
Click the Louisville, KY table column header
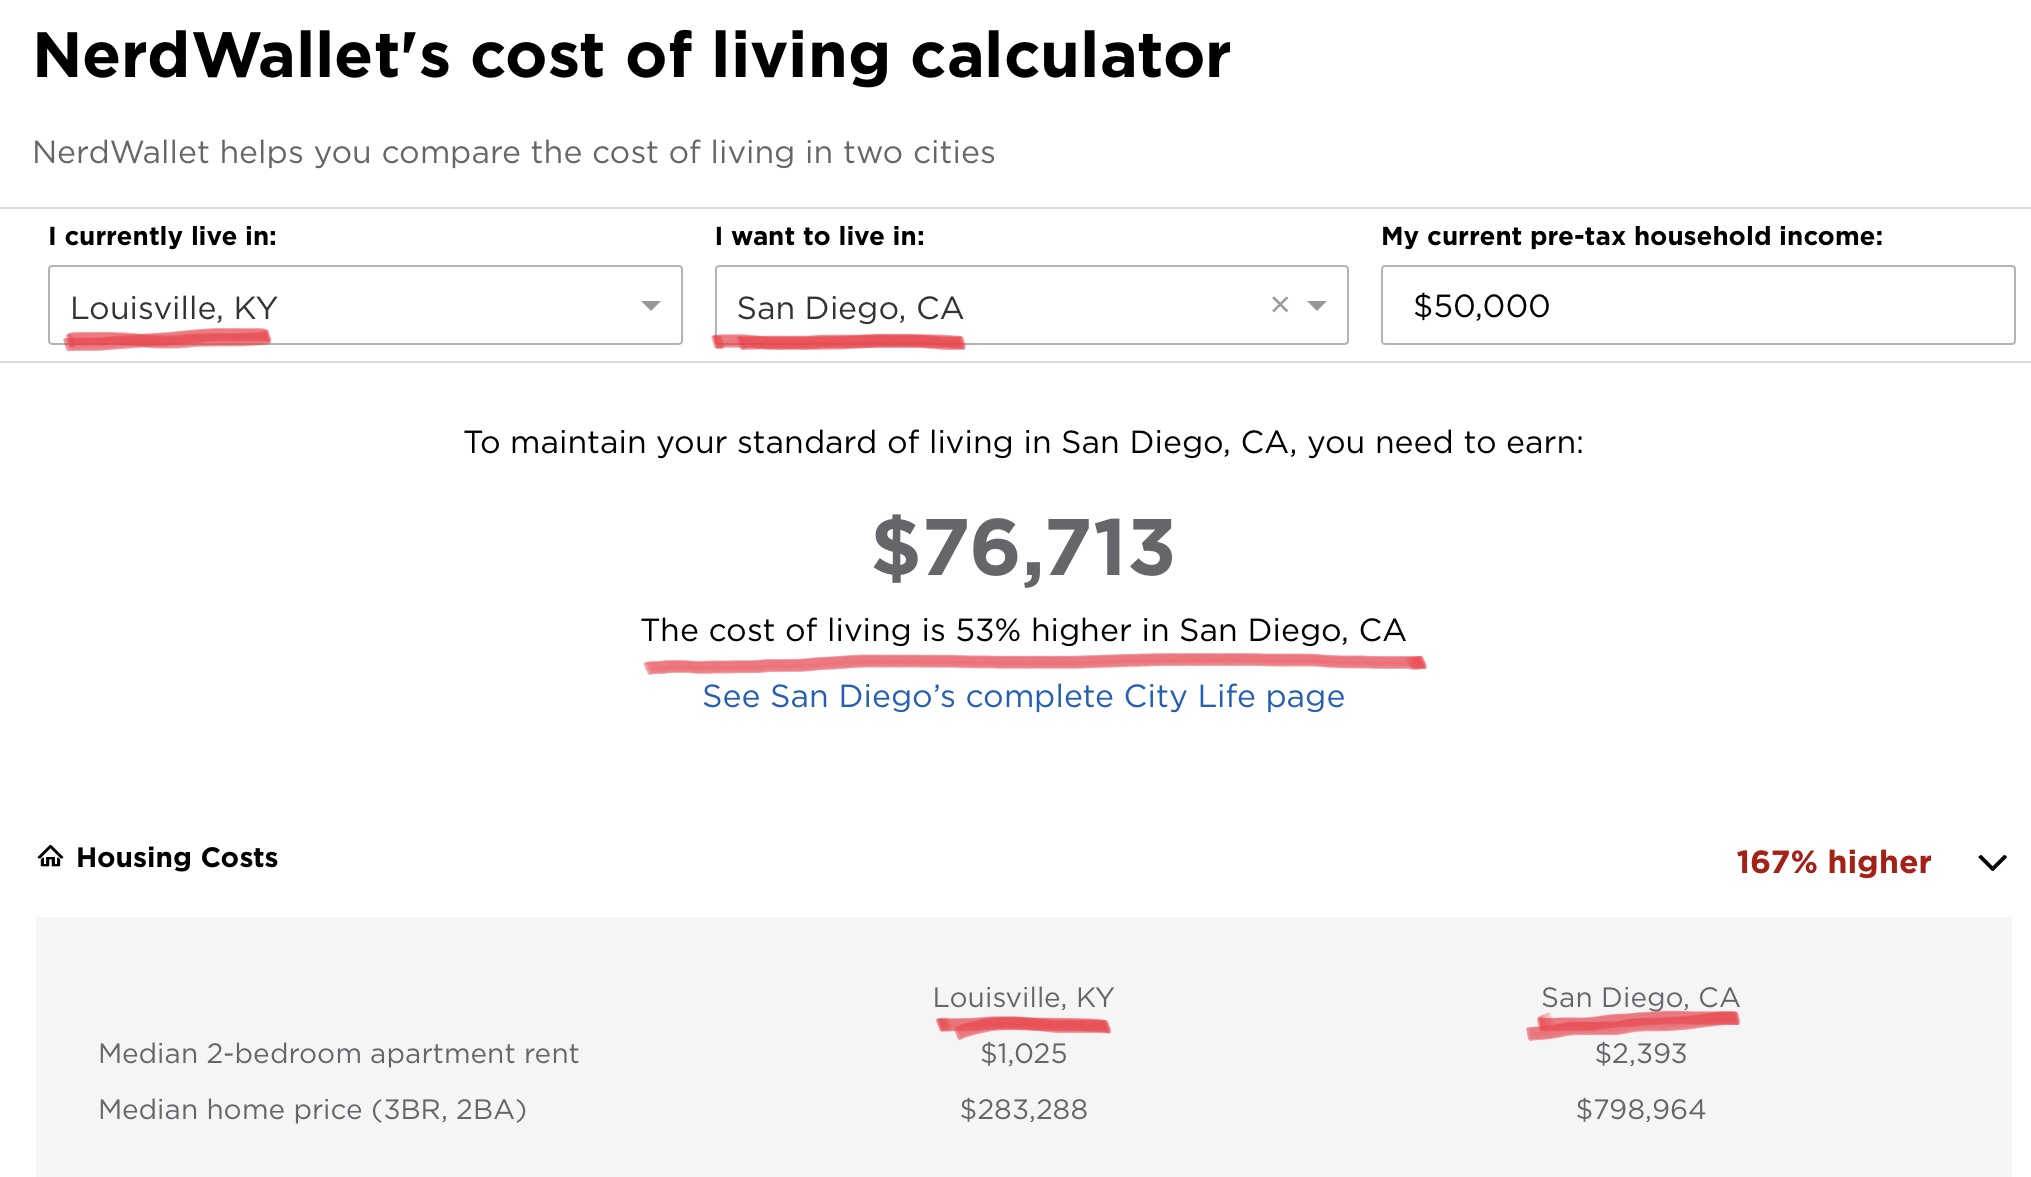pyautogui.click(x=1023, y=997)
